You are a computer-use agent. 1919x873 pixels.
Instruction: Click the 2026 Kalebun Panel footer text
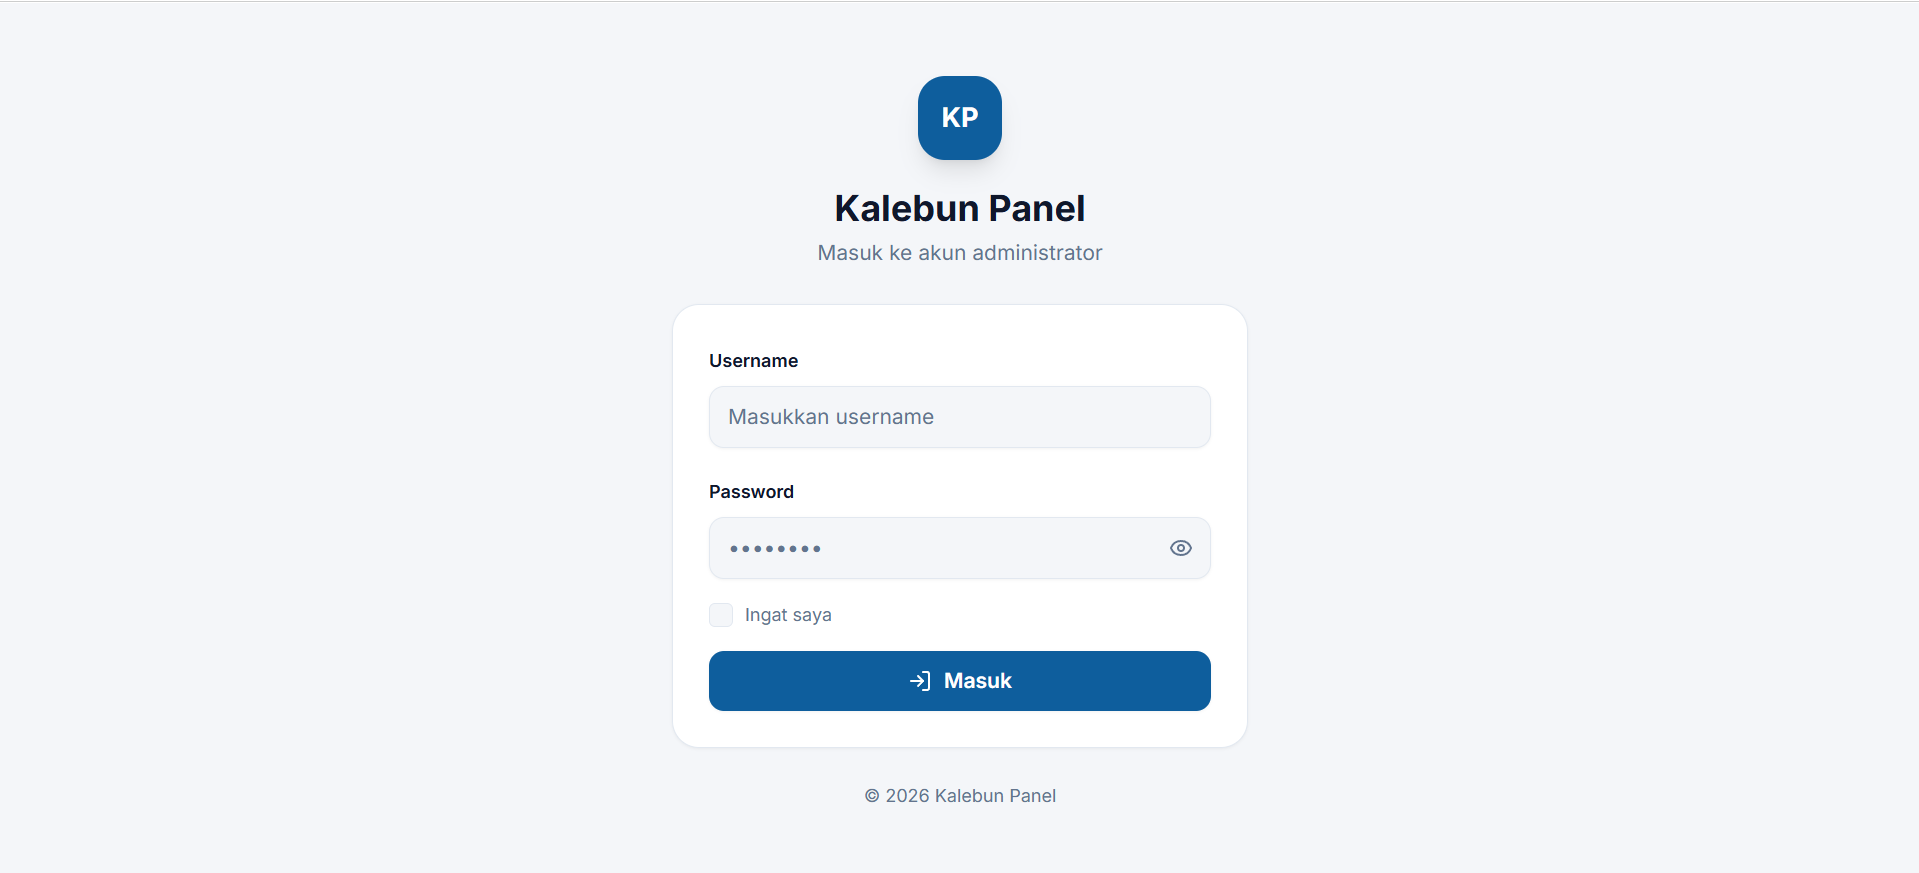pos(970,796)
